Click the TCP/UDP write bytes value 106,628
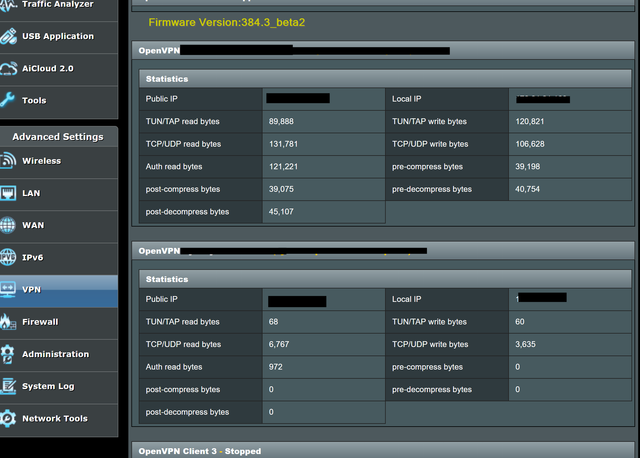The width and height of the screenshot is (640, 458). 530,144
